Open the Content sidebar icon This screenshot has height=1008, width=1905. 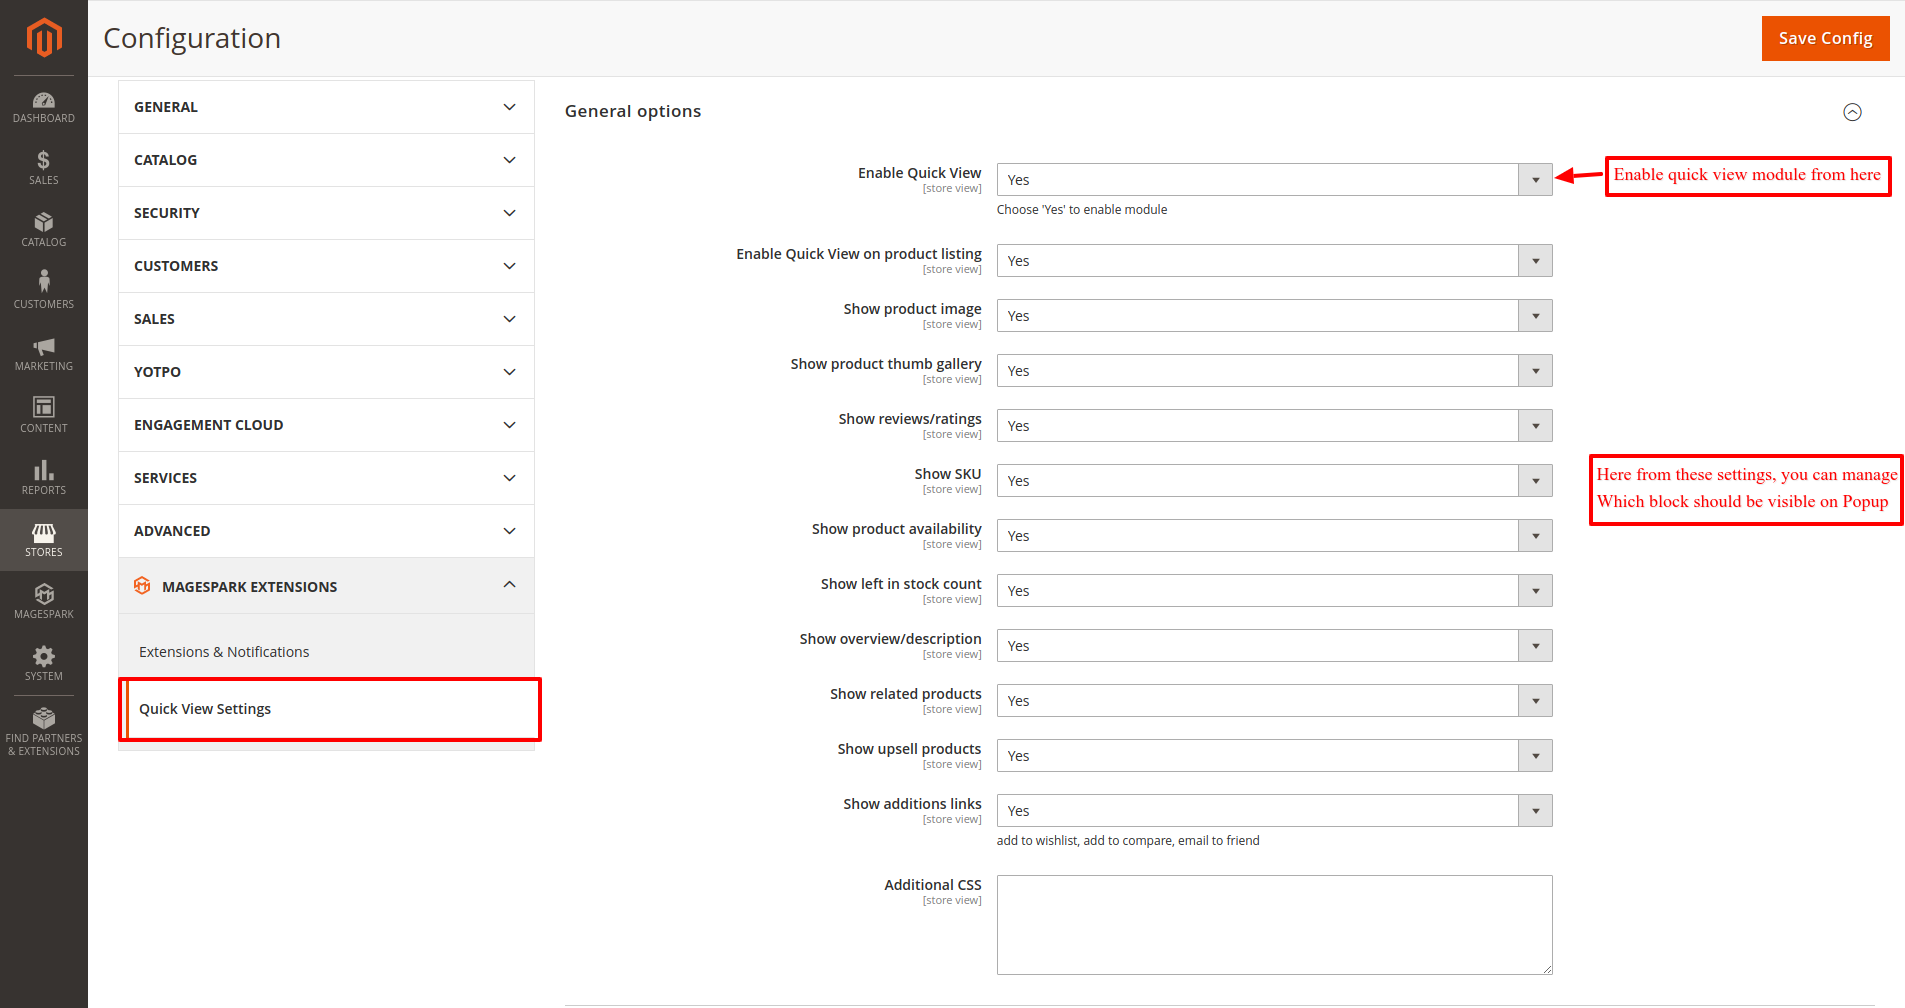coord(44,407)
